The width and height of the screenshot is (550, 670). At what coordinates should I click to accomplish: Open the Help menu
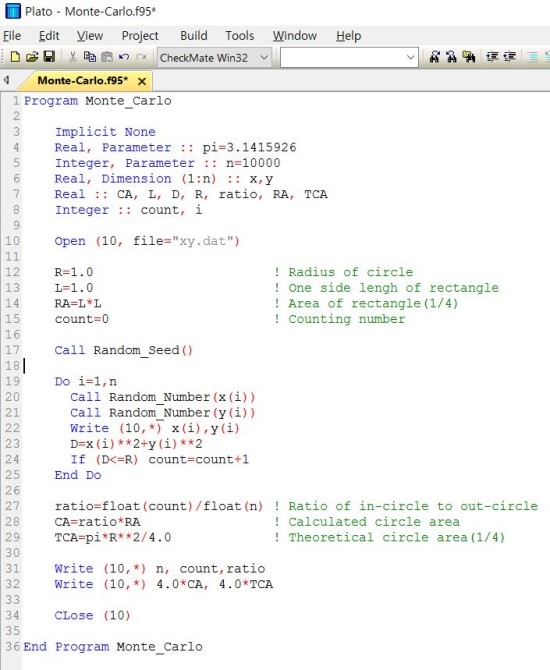point(348,36)
